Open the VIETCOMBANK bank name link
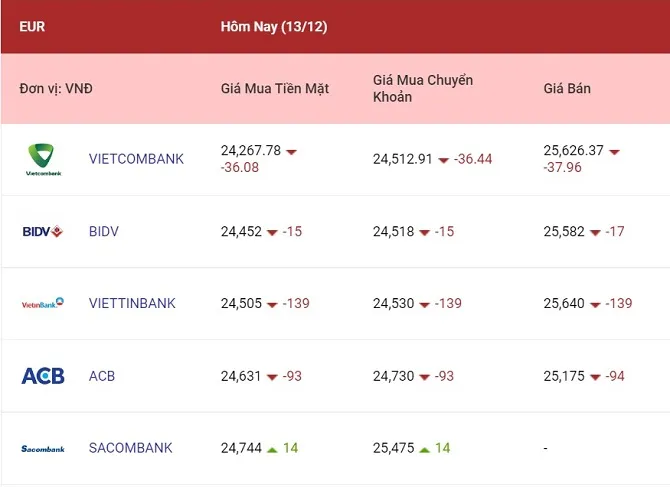Screen dimensions: 670x487 (x=136, y=159)
